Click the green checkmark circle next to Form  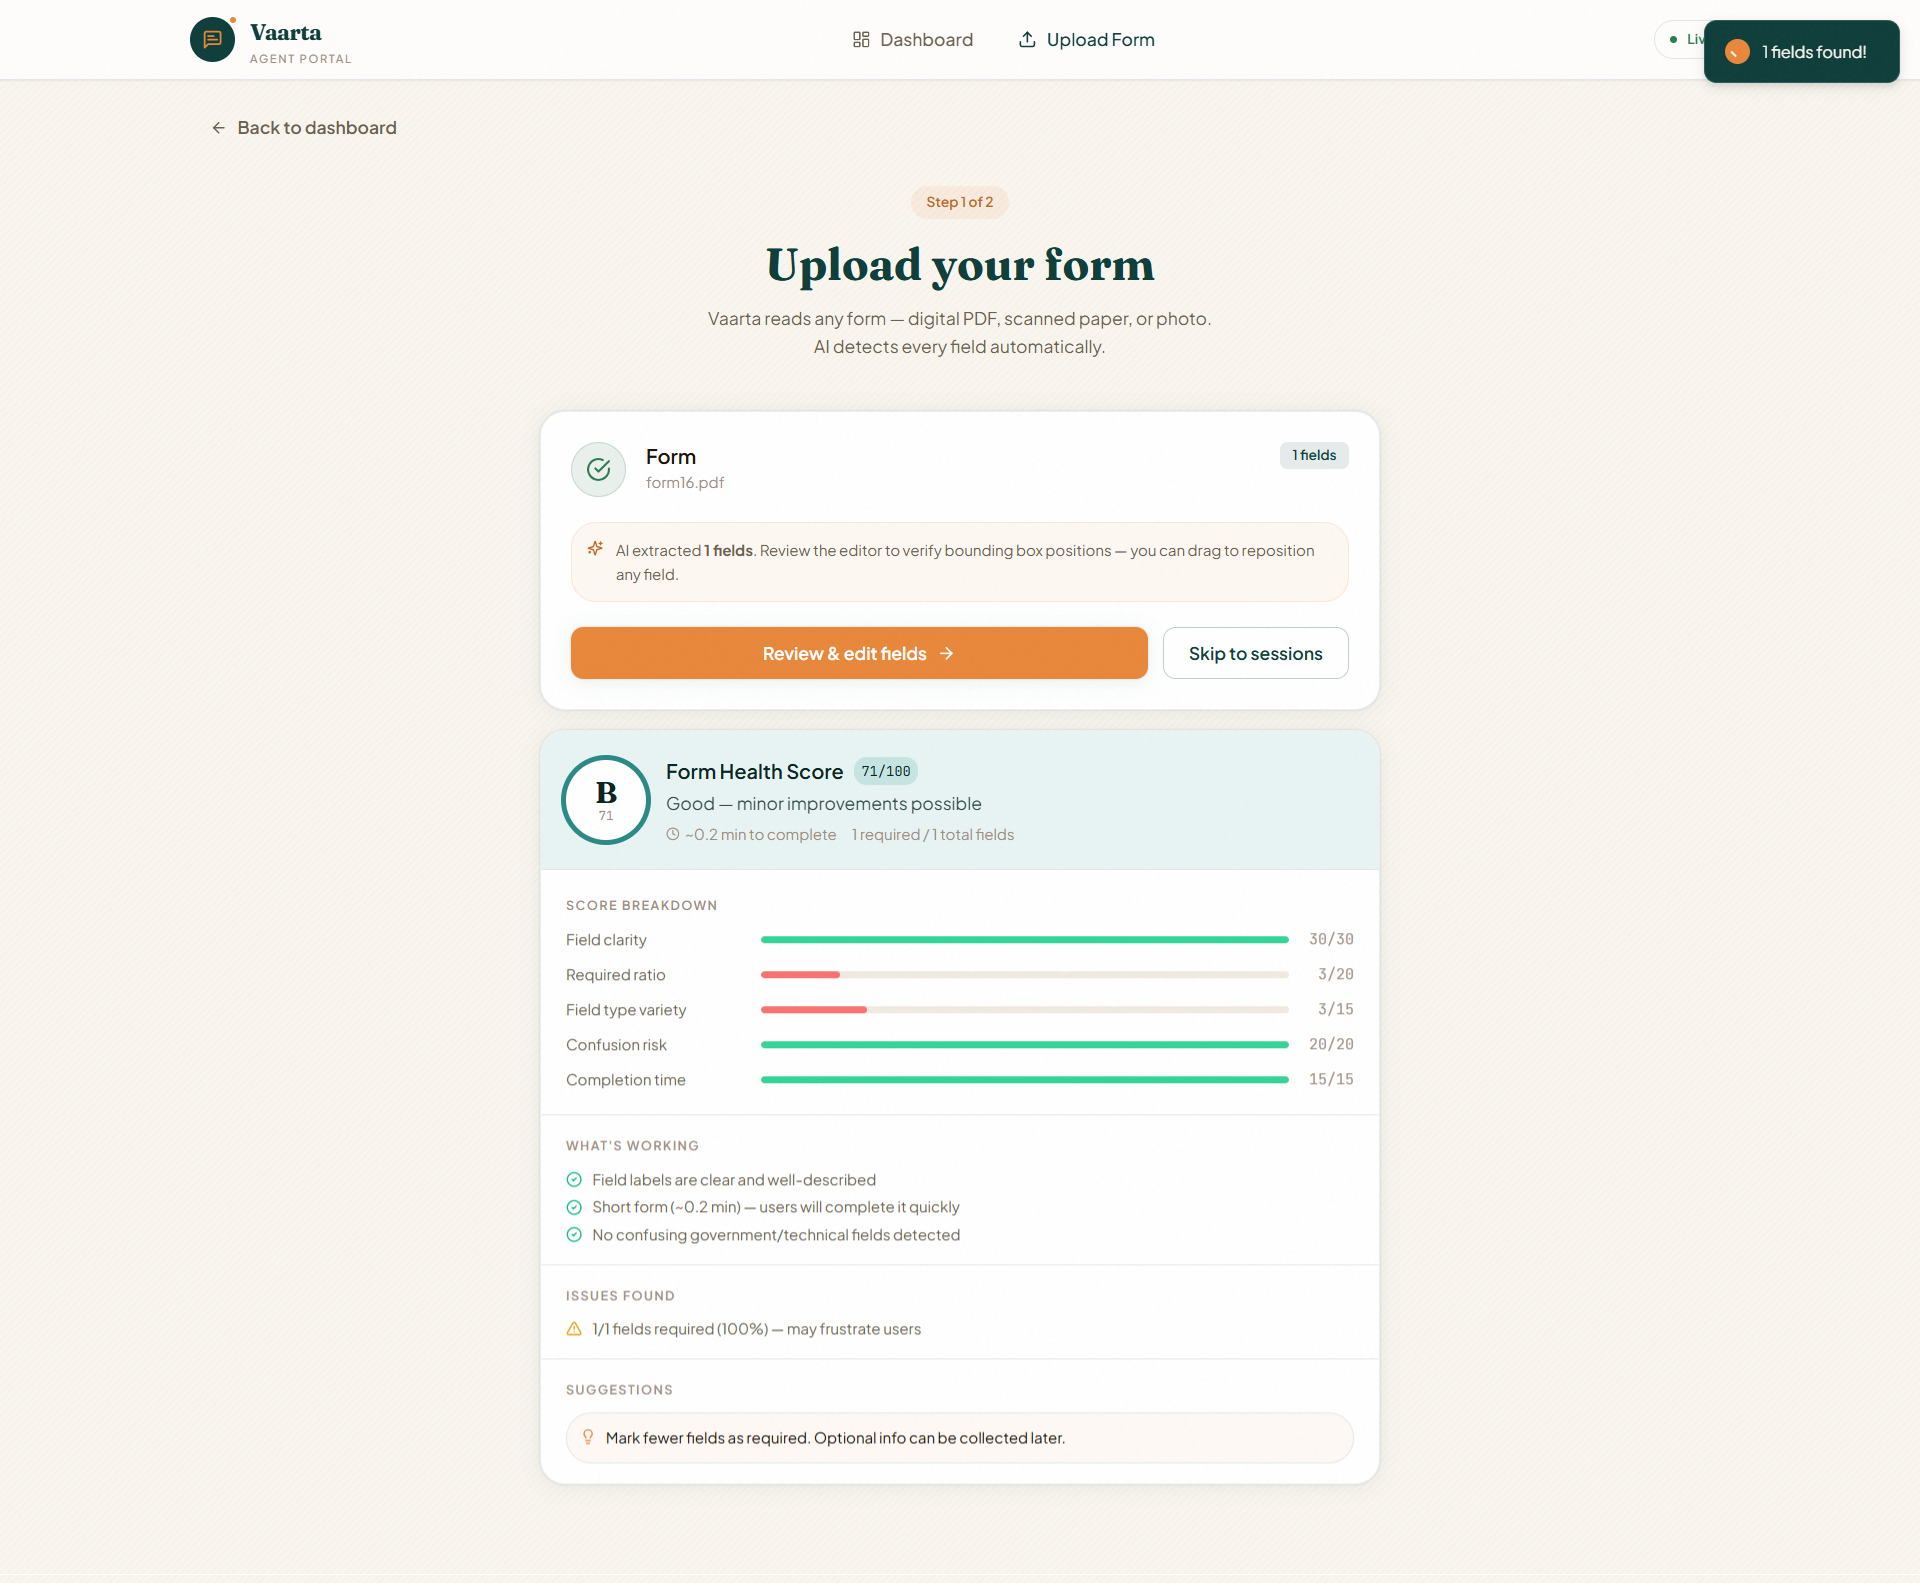[x=598, y=469]
